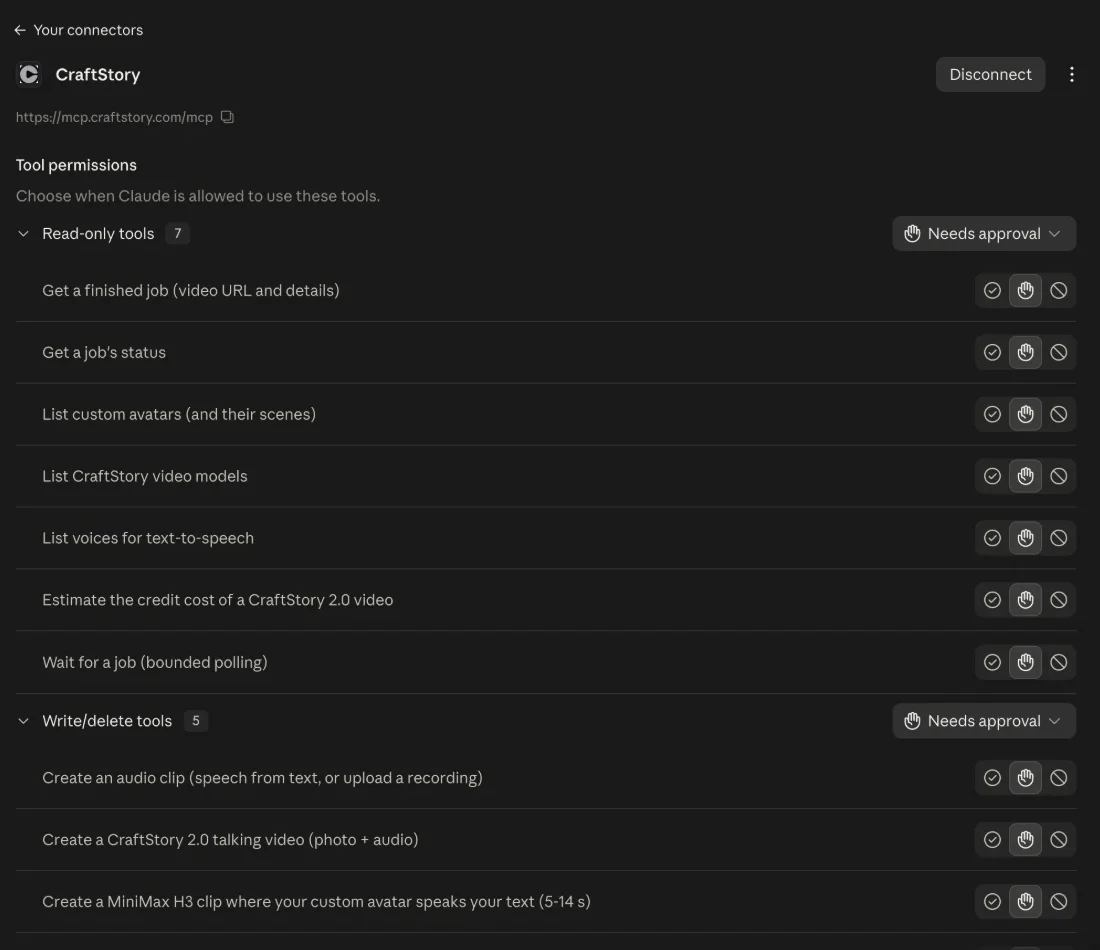The height and width of the screenshot is (950, 1100).
Task: Always allow Create a MiniMax H3 clip
Action: (x=992, y=902)
